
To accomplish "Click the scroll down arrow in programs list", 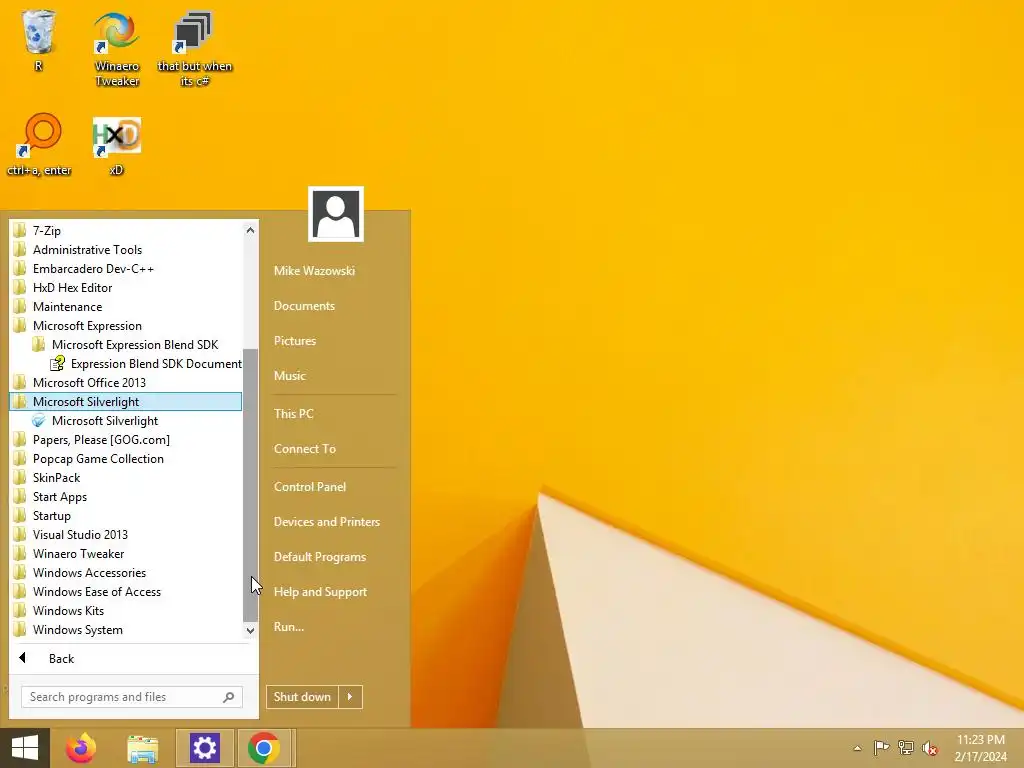I will [x=250, y=630].
